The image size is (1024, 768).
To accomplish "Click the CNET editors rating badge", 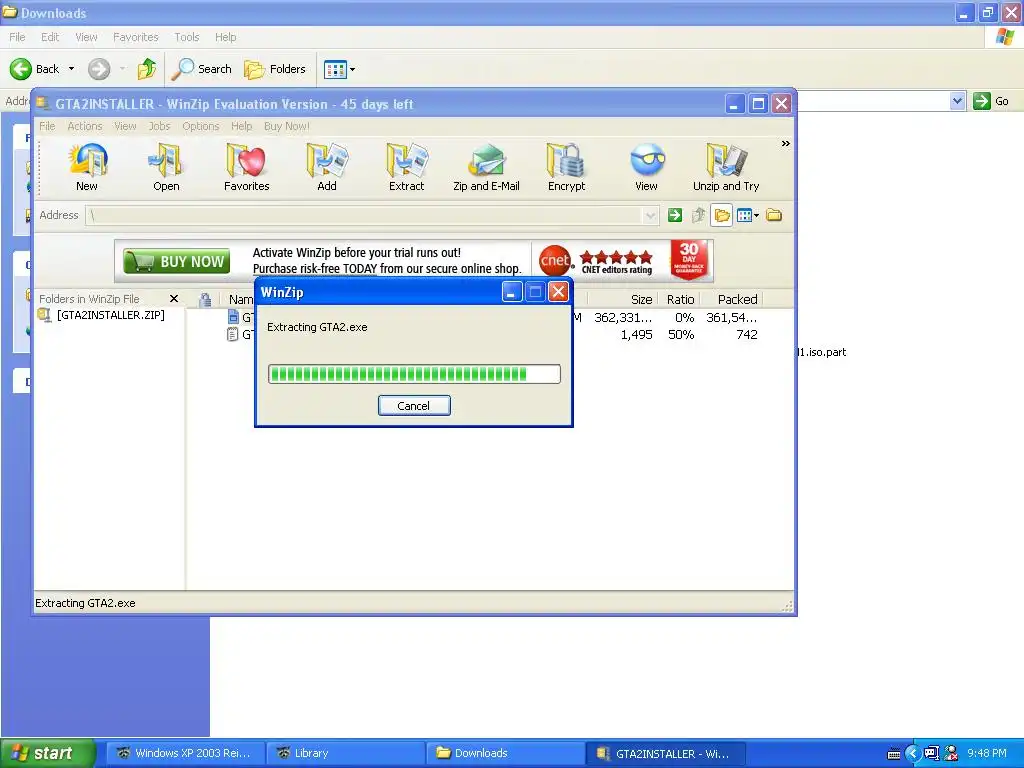I will 596,261.
